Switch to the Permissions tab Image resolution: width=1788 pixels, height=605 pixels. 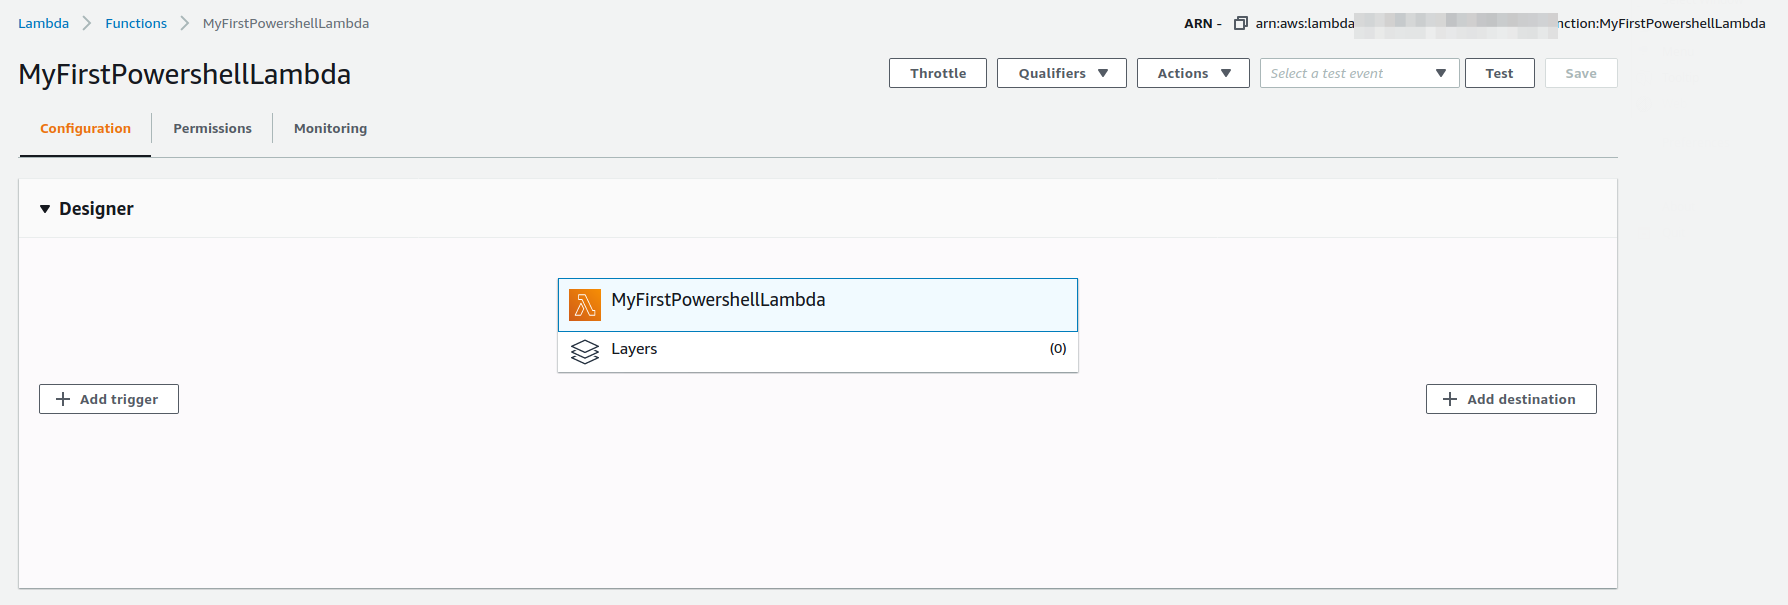212,128
